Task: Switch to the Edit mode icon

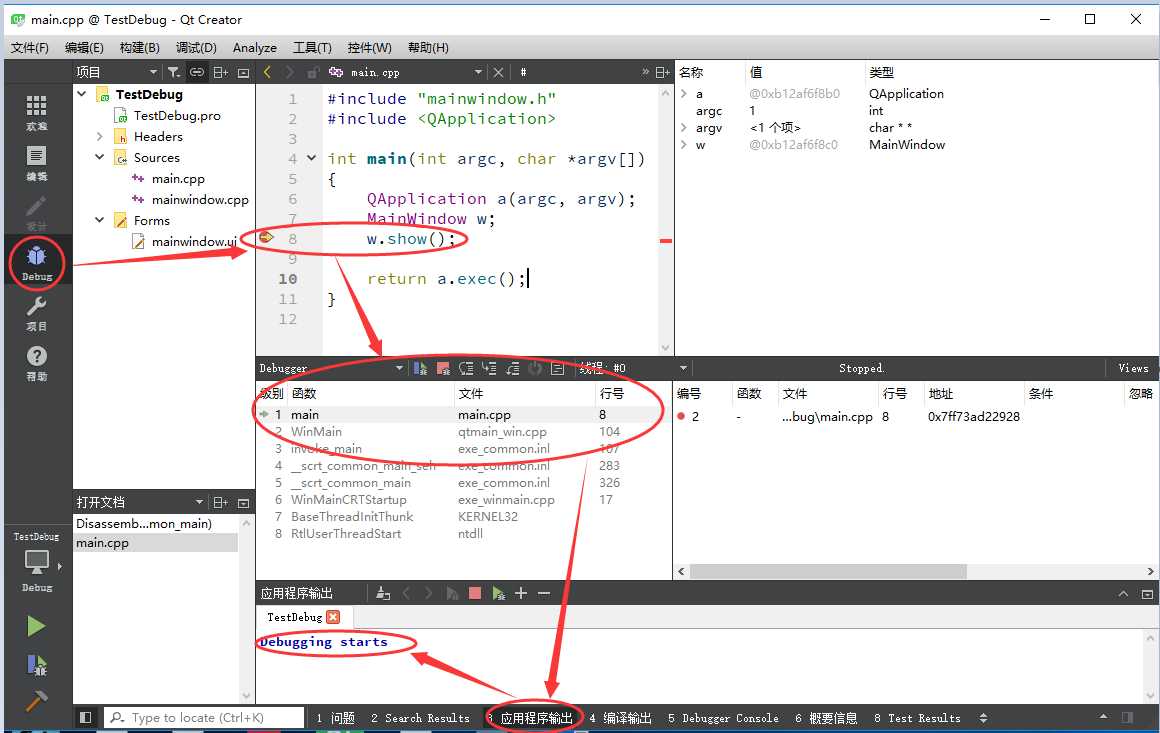Action: click(x=36, y=163)
